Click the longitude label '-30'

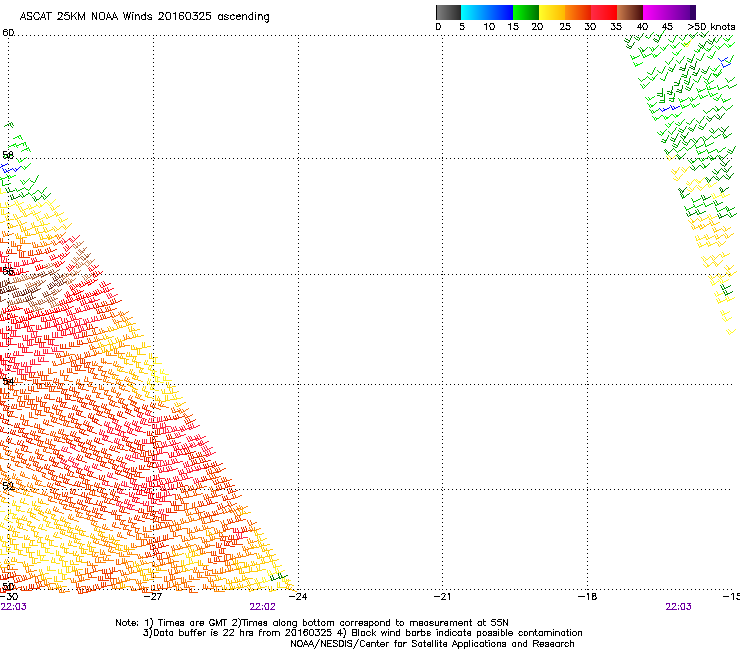[x=9, y=597]
